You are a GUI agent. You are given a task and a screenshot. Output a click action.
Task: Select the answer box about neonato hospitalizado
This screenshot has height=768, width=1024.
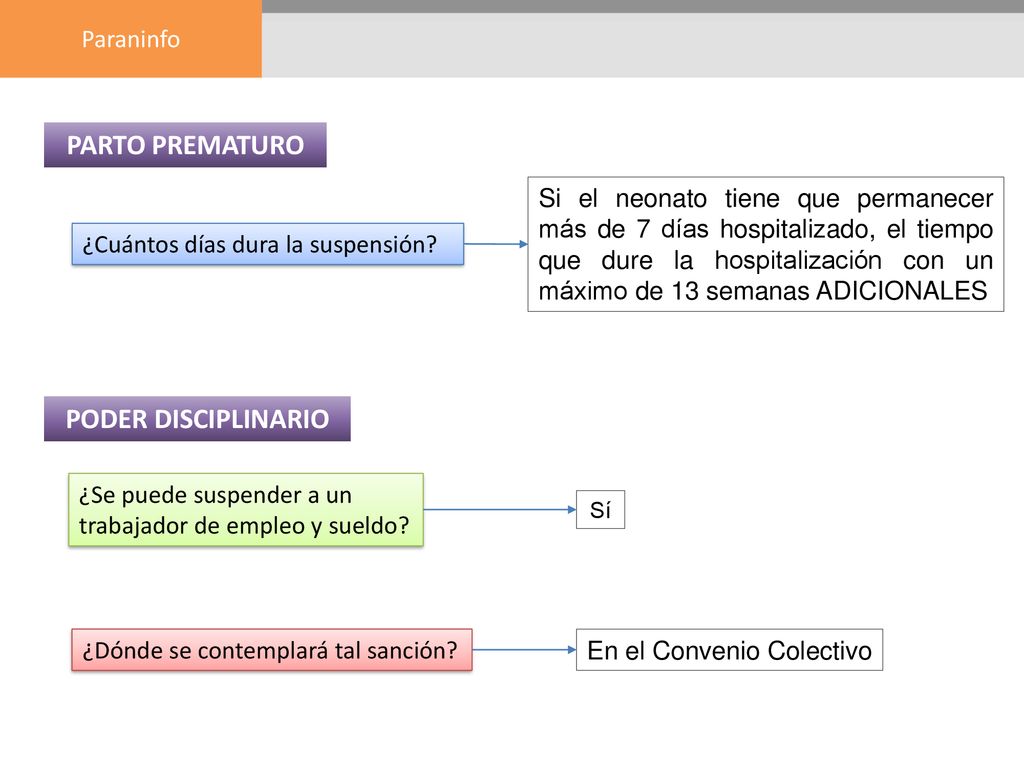(765, 244)
